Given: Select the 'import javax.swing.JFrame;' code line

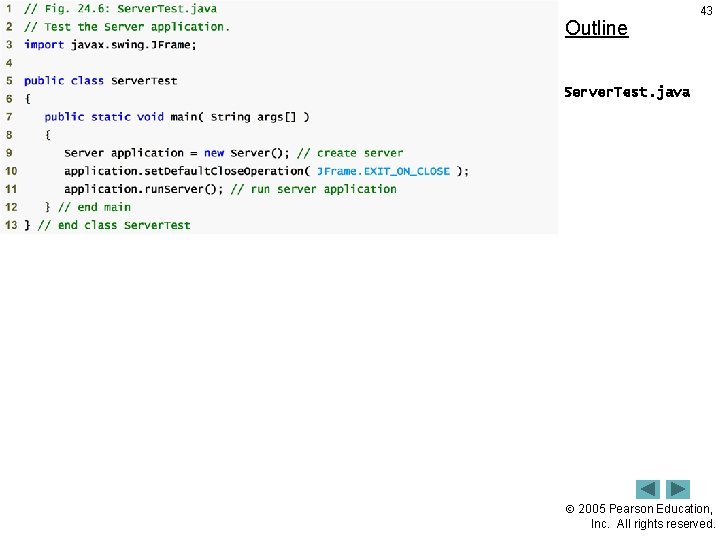Looking at the screenshot, I should [110, 45].
